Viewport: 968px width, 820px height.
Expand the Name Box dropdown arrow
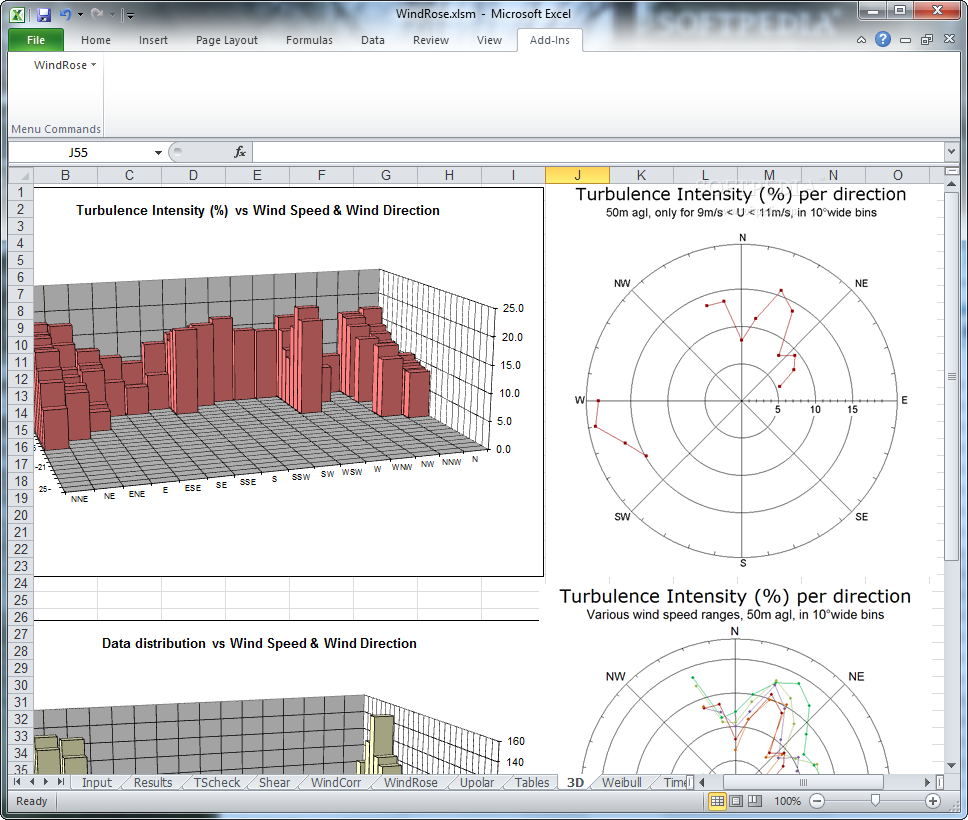[x=158, y=153]
